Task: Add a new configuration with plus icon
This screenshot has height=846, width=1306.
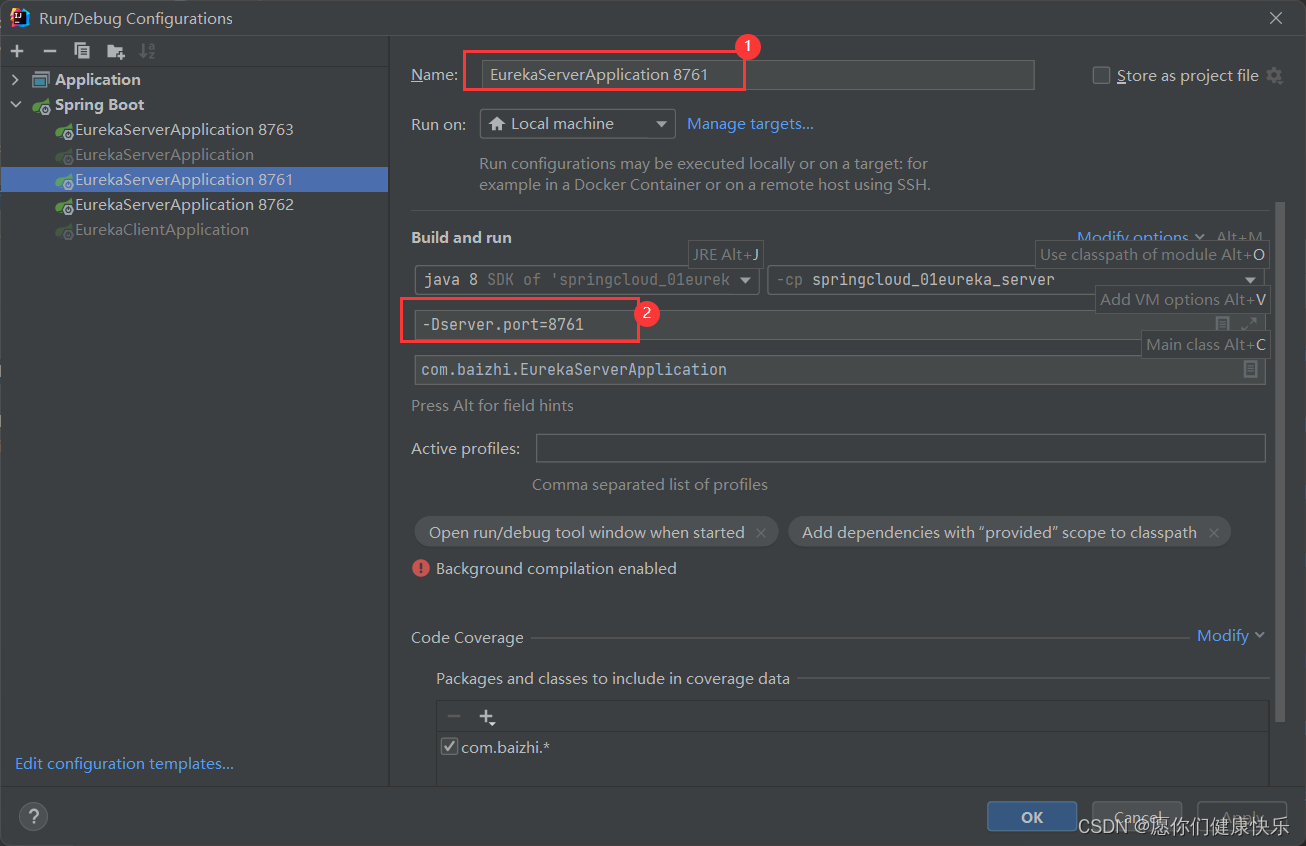Action: tap(17, 51)
